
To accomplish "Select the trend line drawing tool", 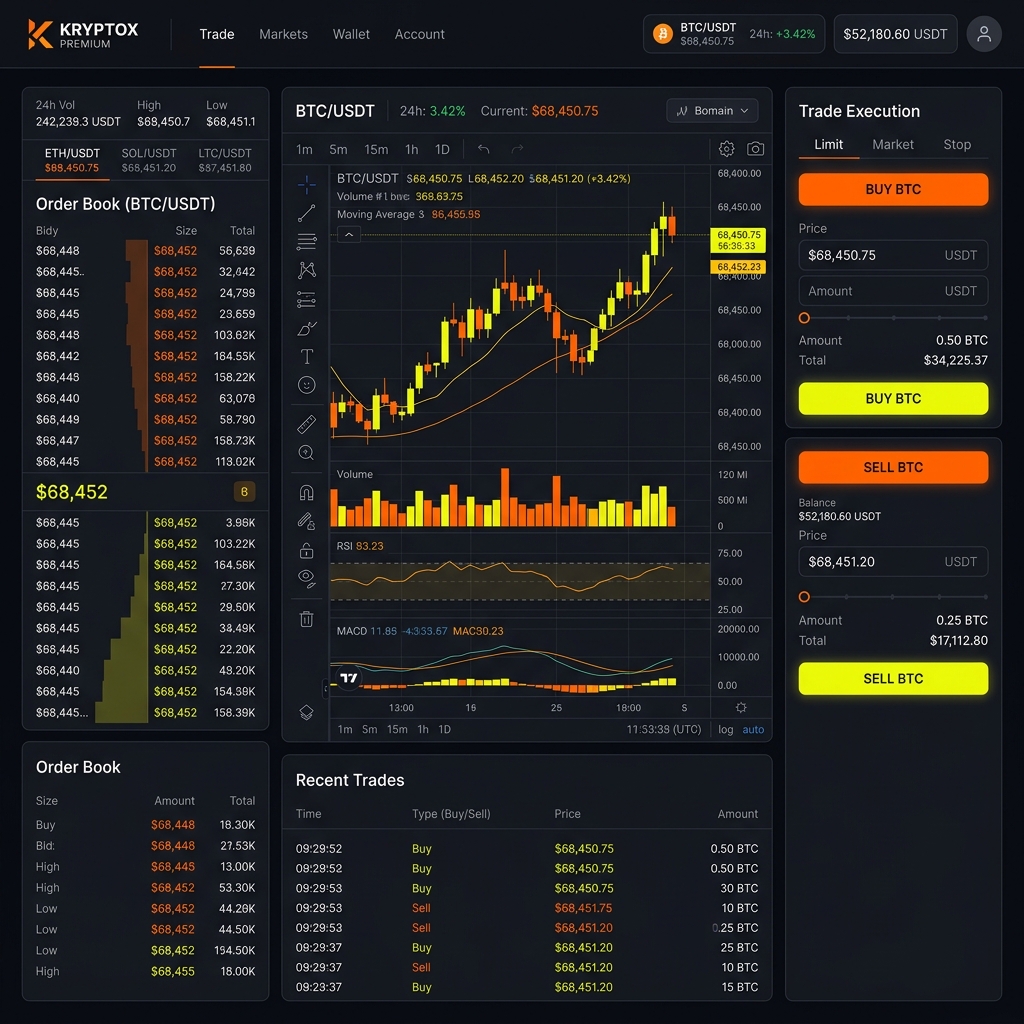I will [x=306, y=213].
